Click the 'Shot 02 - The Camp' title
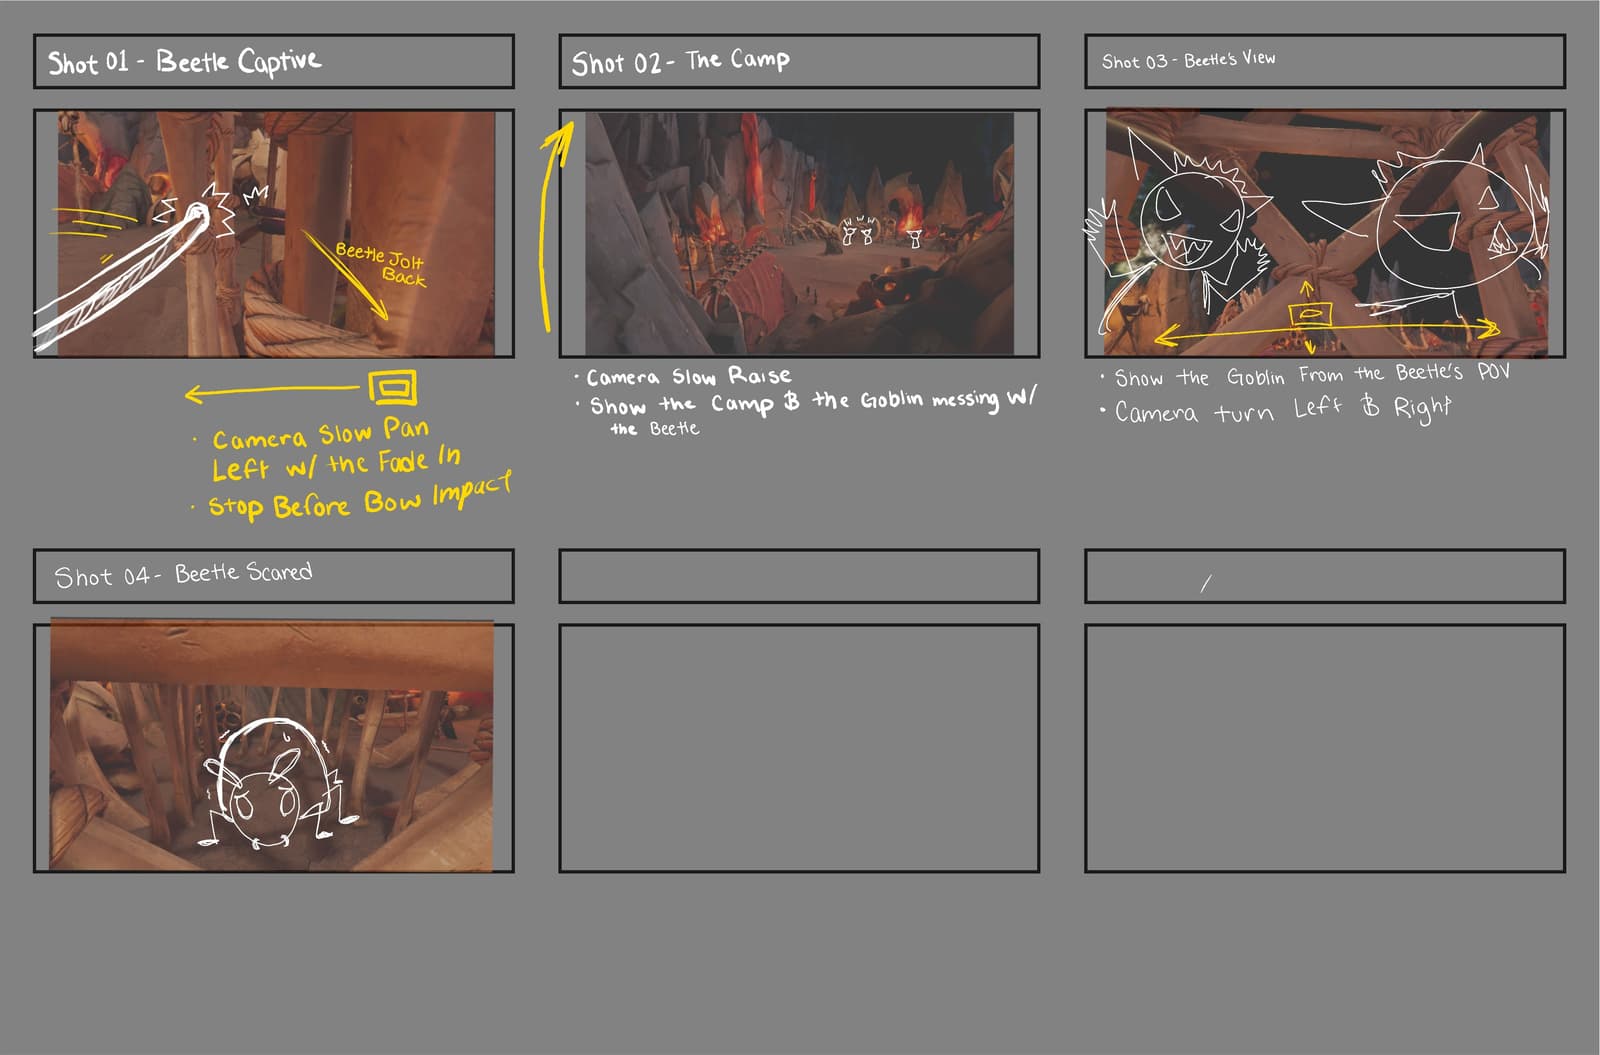 [x=680, y=62]
